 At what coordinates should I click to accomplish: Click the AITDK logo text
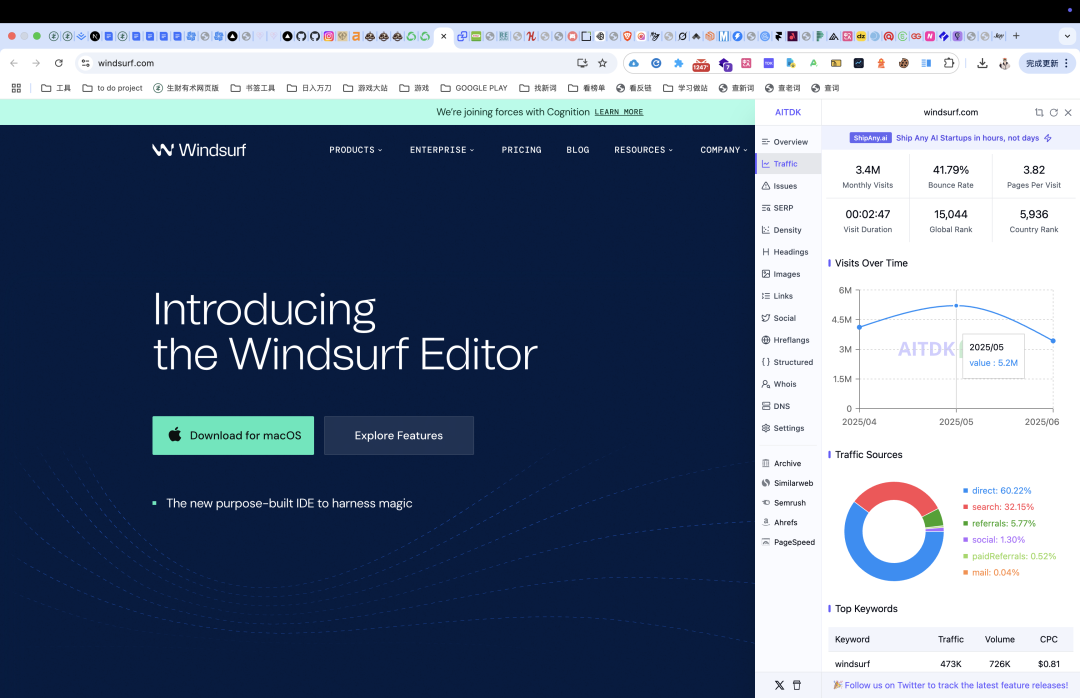[x=788, y=112]
